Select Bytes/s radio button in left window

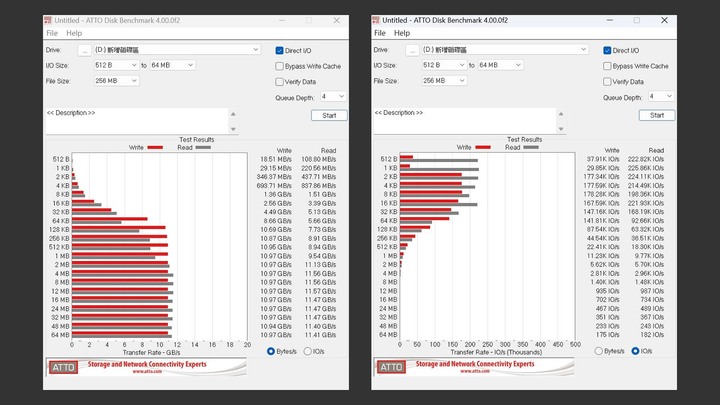[271, 351]
